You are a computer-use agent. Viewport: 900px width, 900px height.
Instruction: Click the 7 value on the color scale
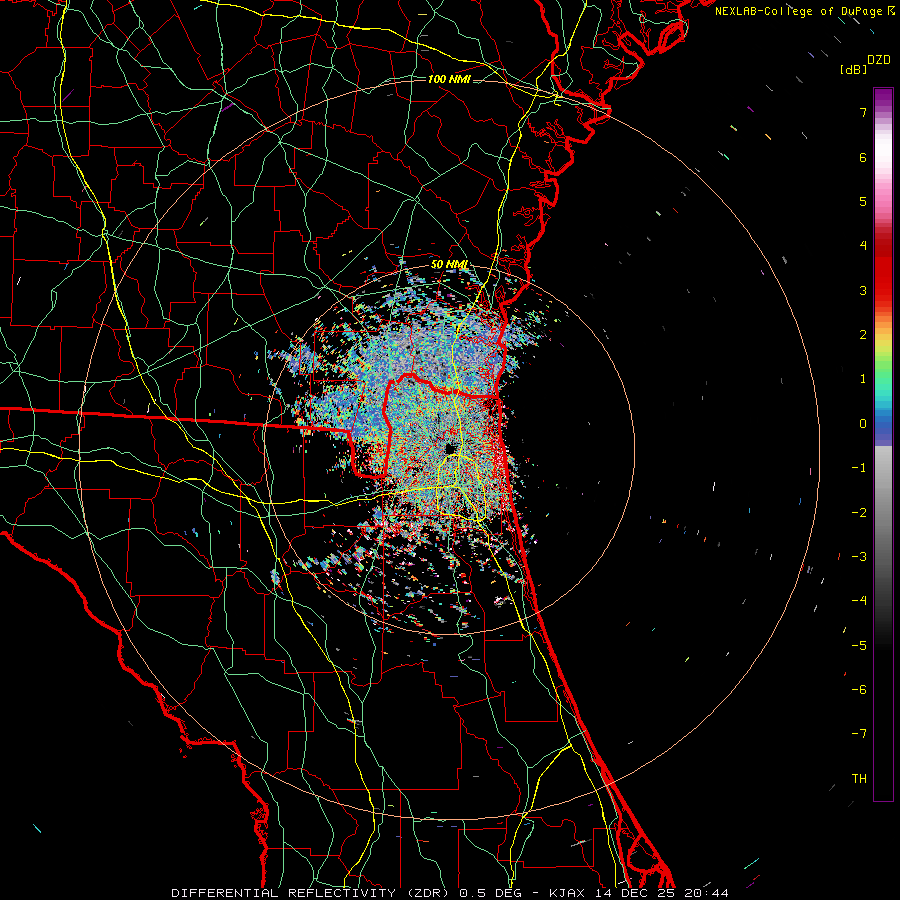pyautogui.click(x=863, y=112)
